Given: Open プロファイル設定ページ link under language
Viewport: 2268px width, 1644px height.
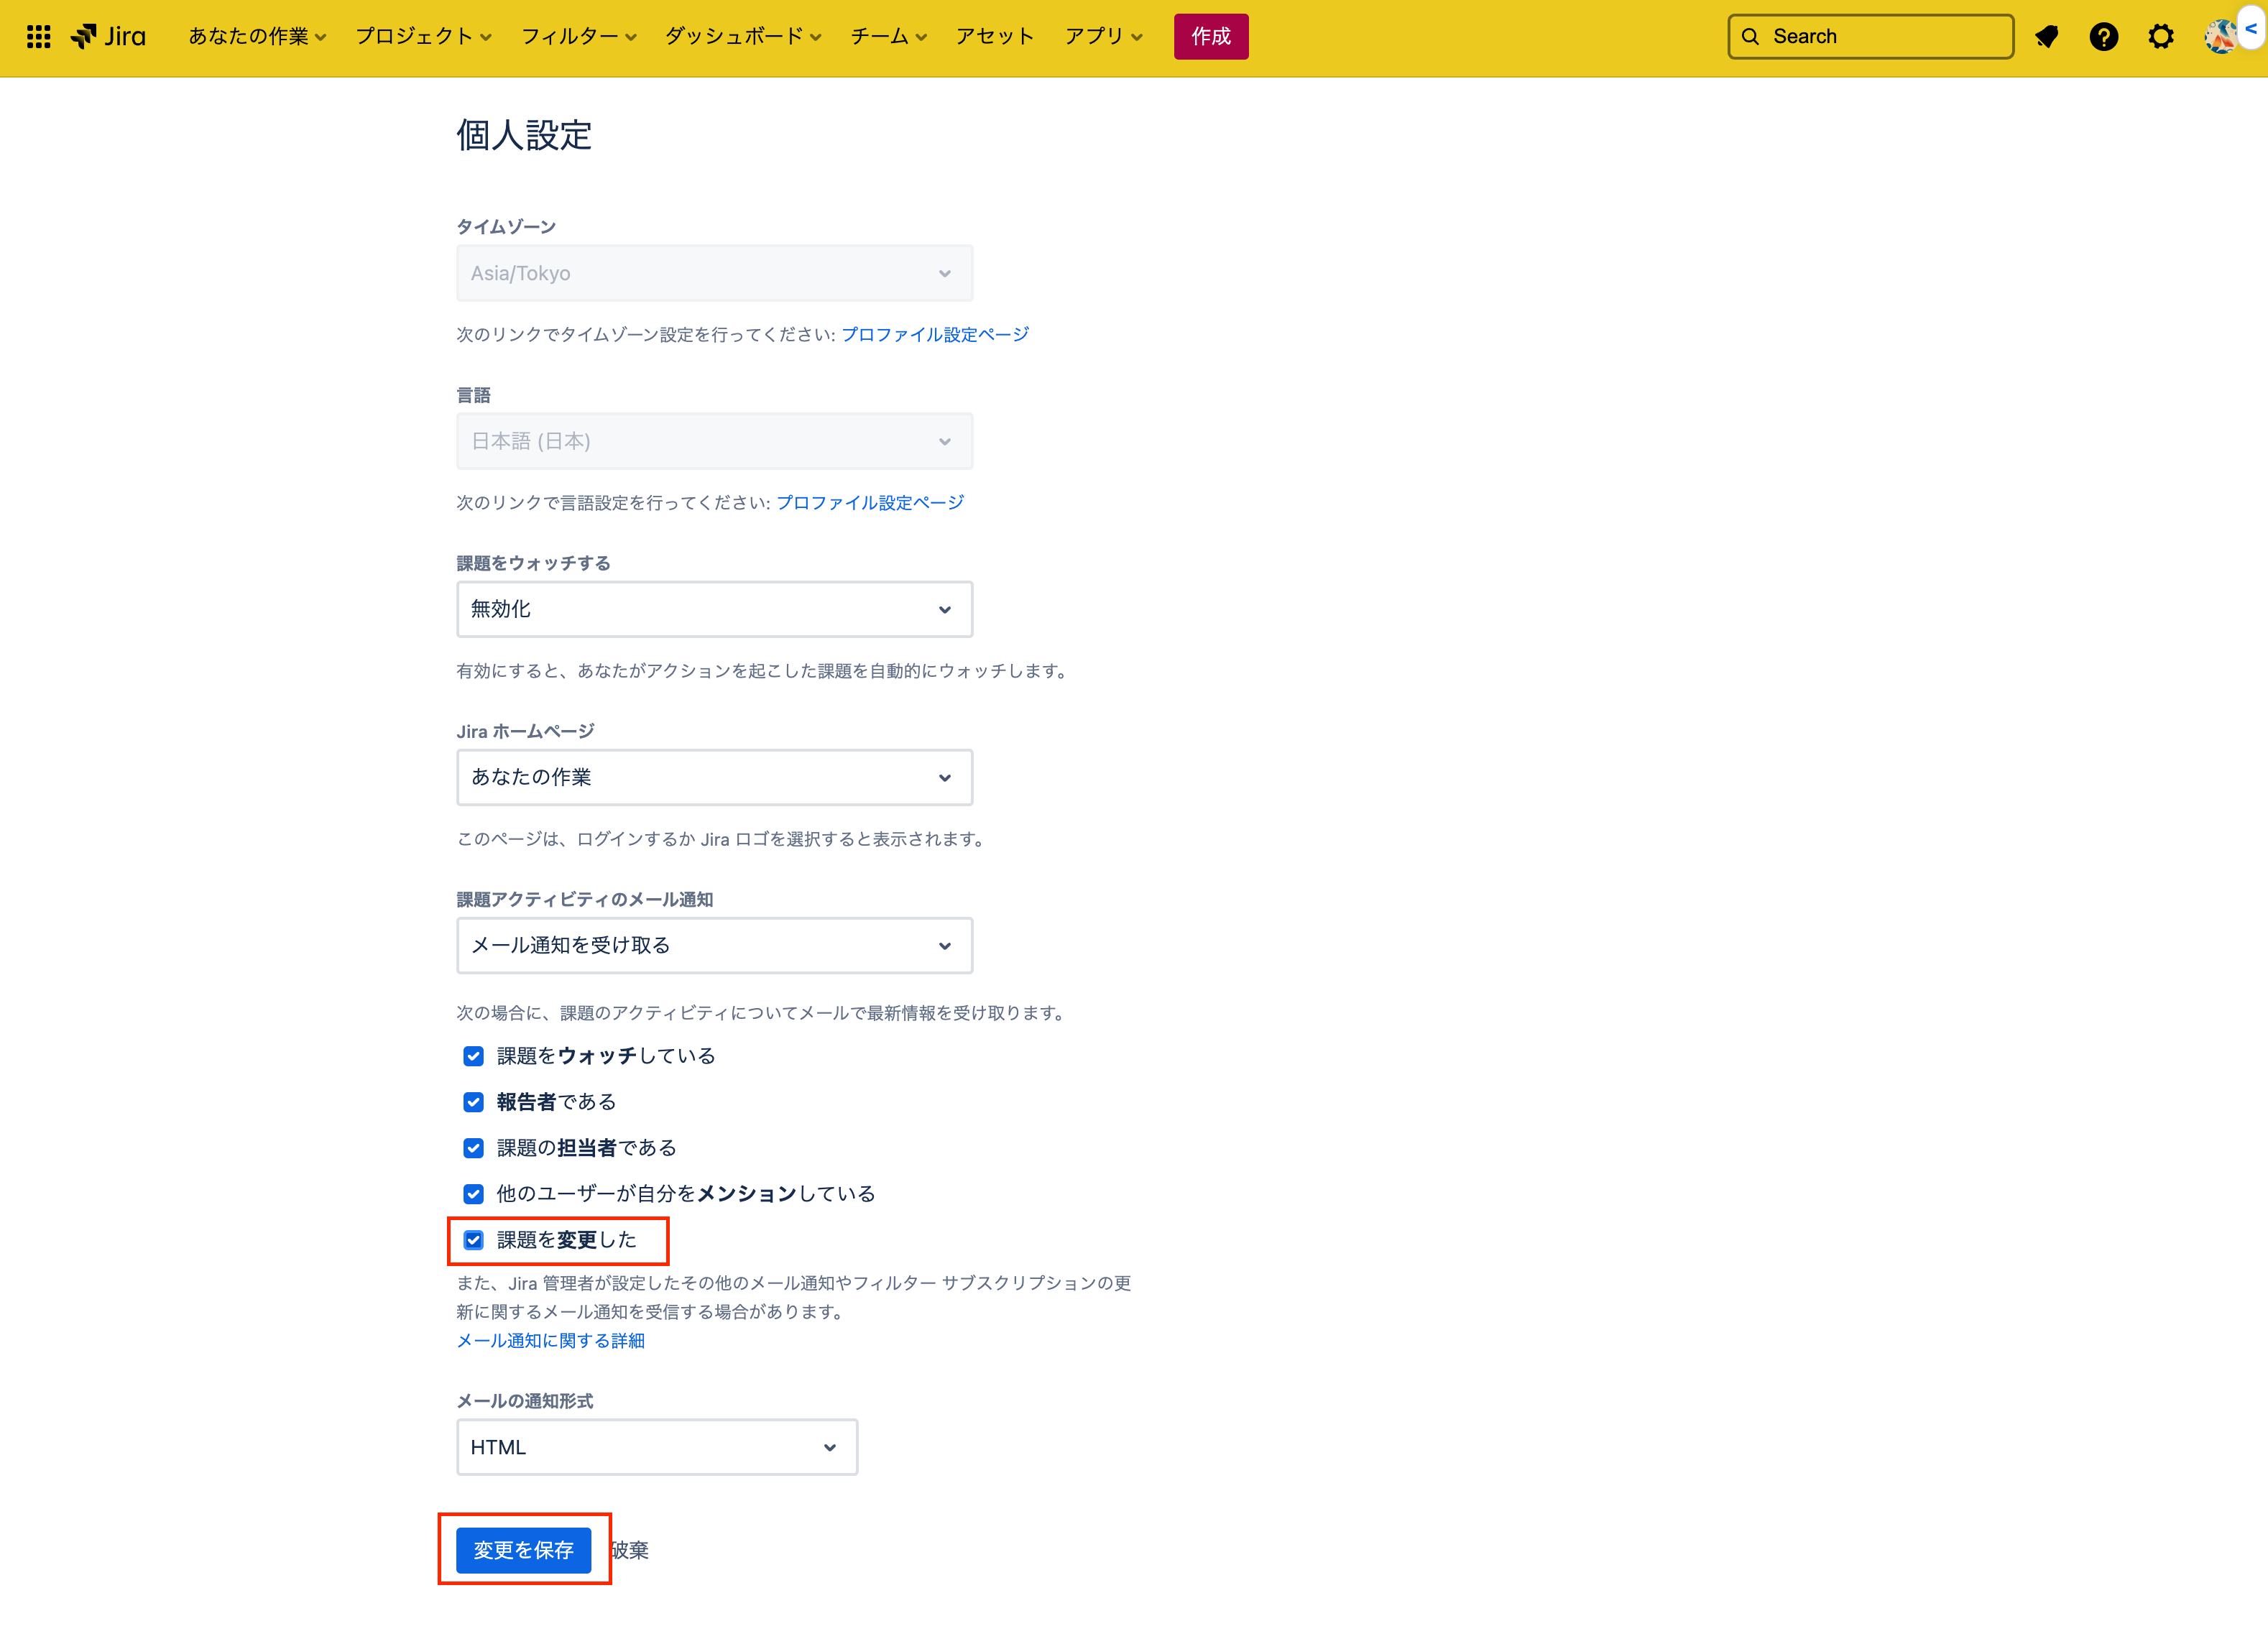Looking at the screenshot, I should [x=869, y=502].
